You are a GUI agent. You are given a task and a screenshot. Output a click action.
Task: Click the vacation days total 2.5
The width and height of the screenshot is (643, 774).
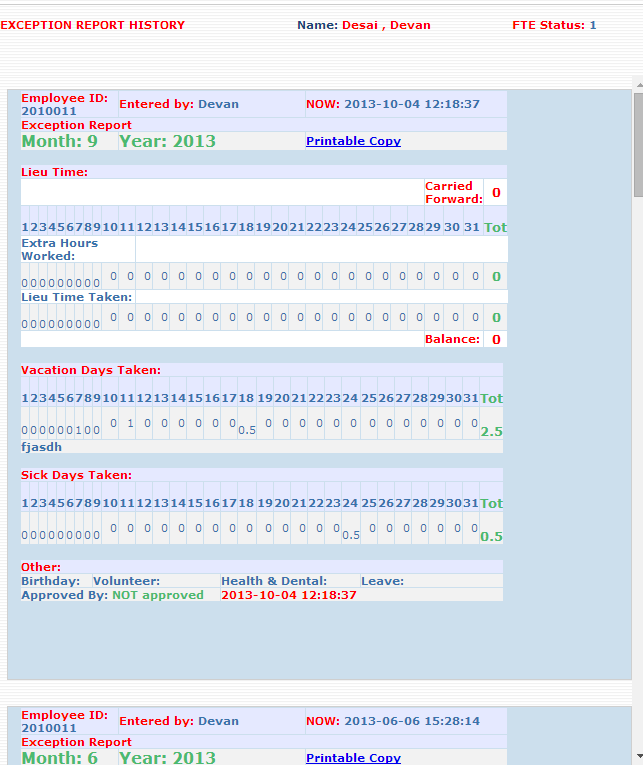(x=491, y=432)
